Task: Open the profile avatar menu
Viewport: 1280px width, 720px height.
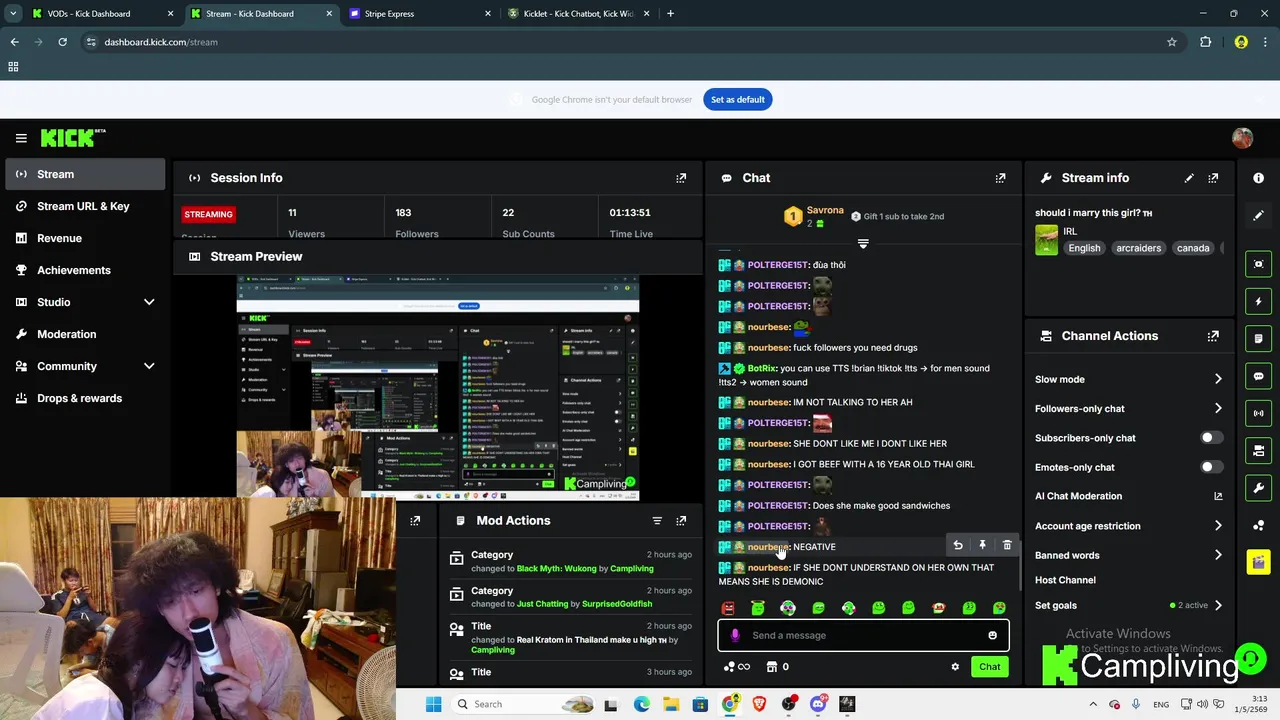Action: click(1242, 138)
